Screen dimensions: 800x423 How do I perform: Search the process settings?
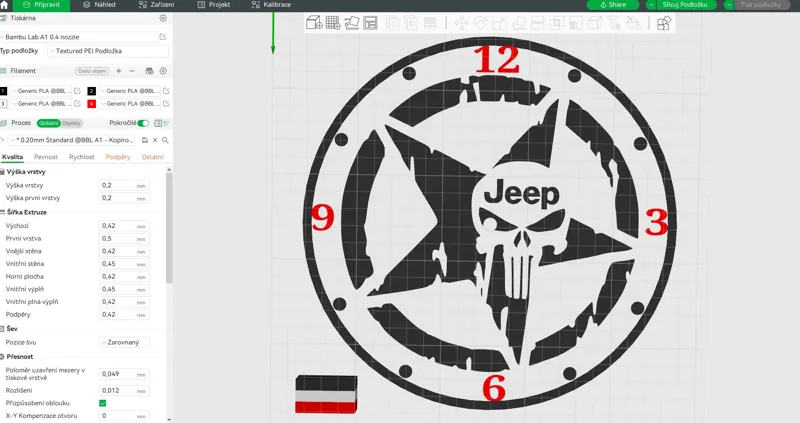(165, 140)
